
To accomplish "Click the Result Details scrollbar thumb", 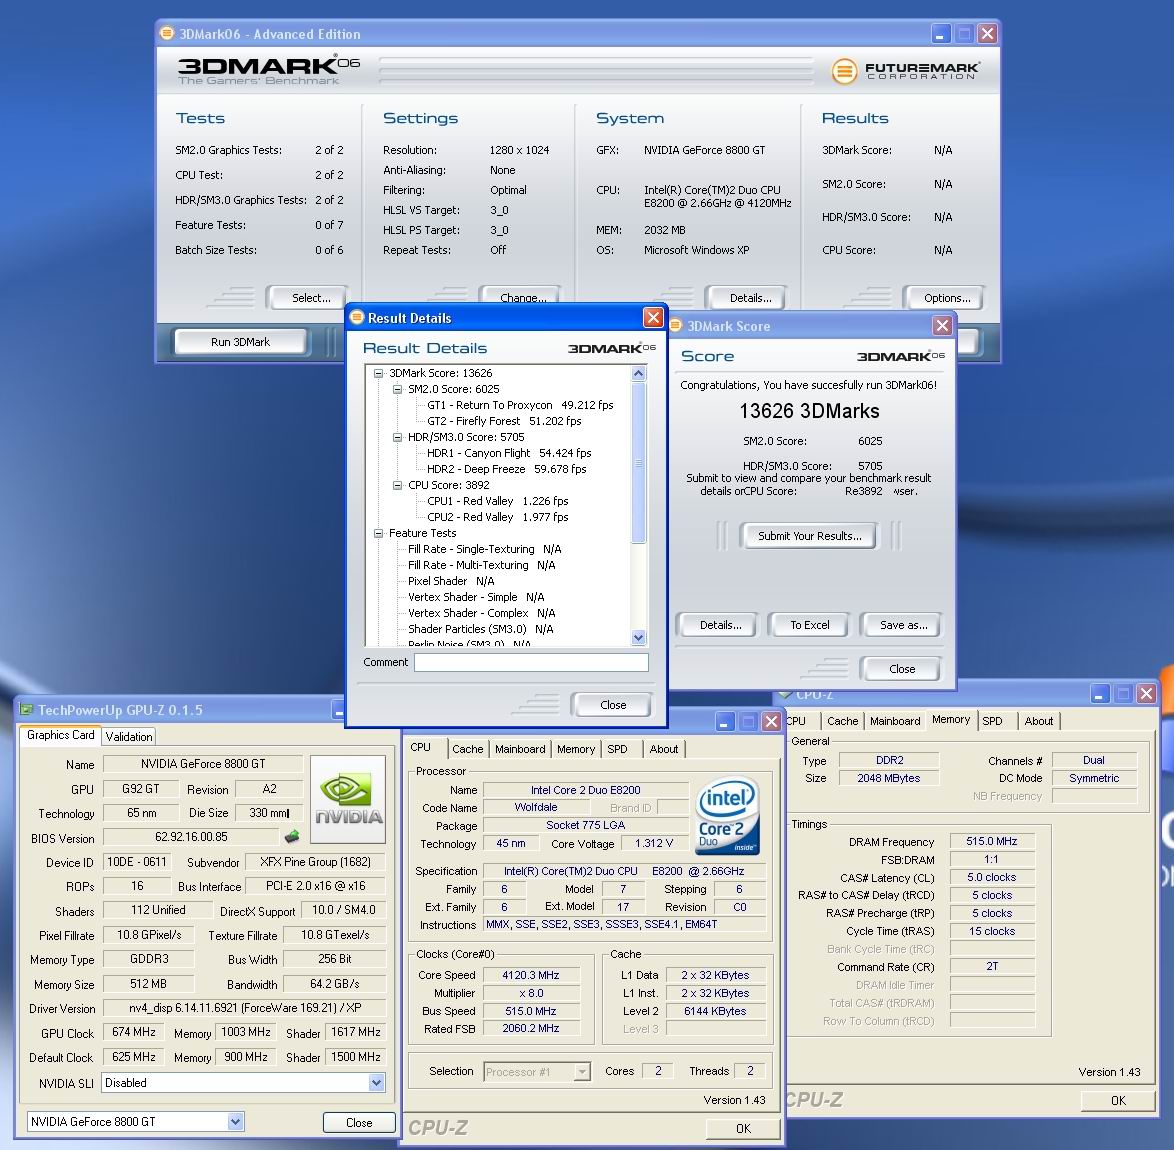I will tap(639, 463).
